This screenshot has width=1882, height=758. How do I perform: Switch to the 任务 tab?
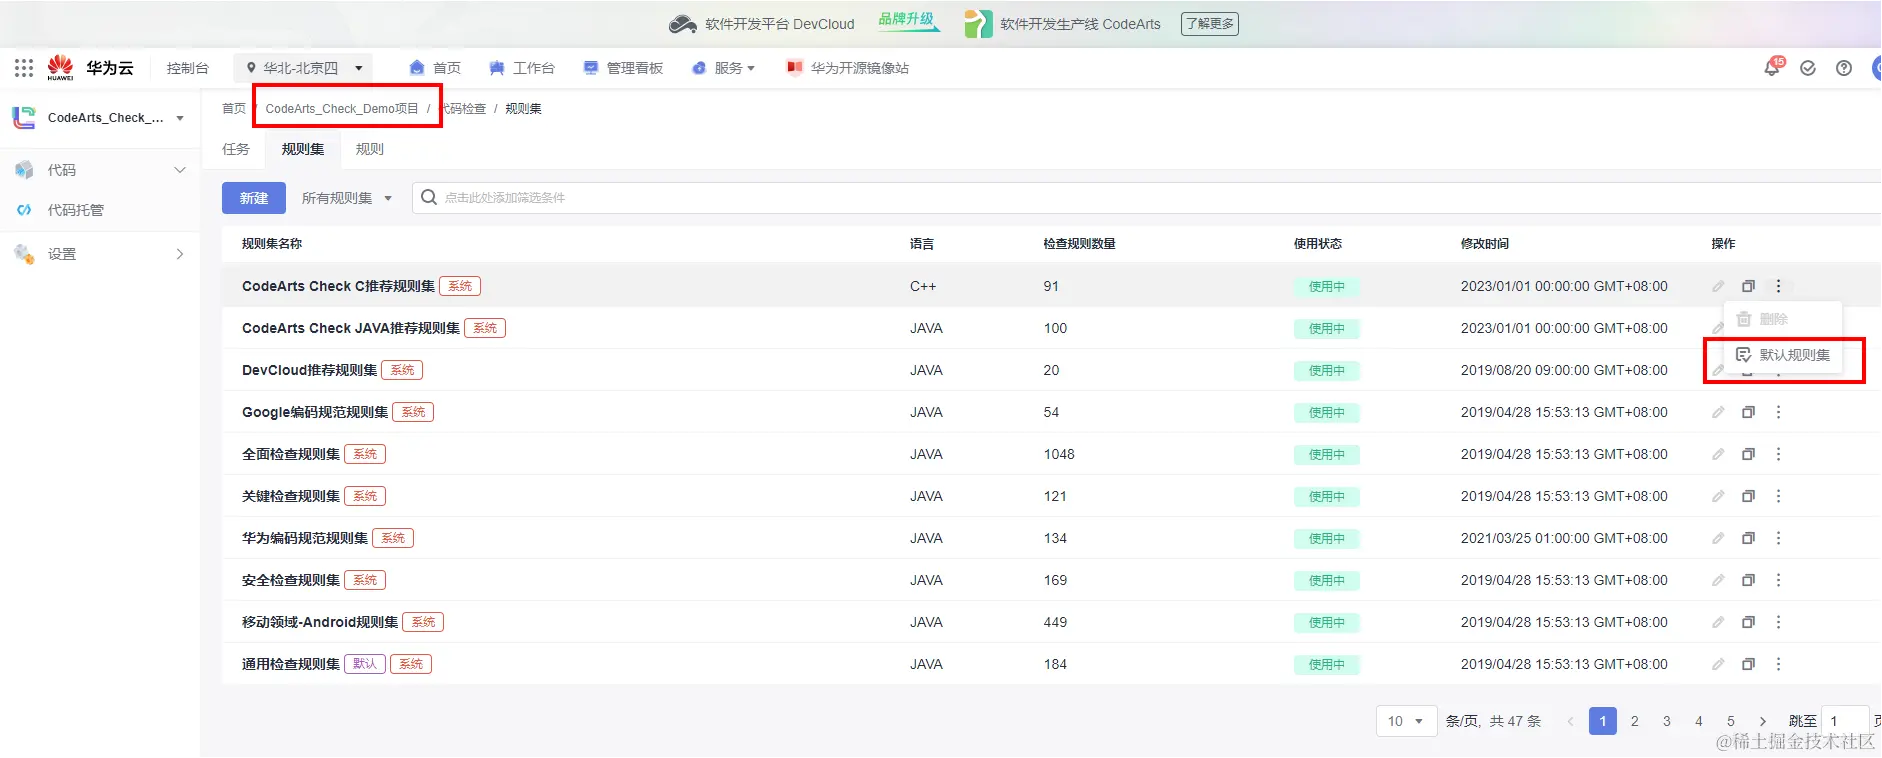(236, 149)
